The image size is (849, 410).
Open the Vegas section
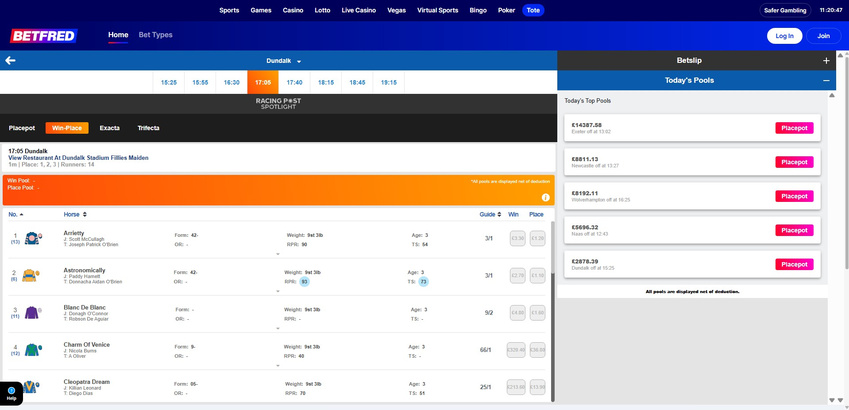pos(396,10)
